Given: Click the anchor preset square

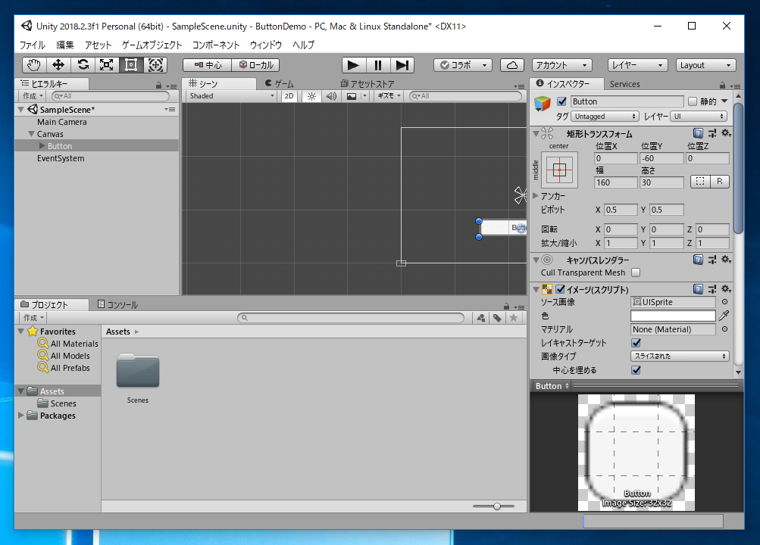Looking at the screenshot, I should (559, 170).
